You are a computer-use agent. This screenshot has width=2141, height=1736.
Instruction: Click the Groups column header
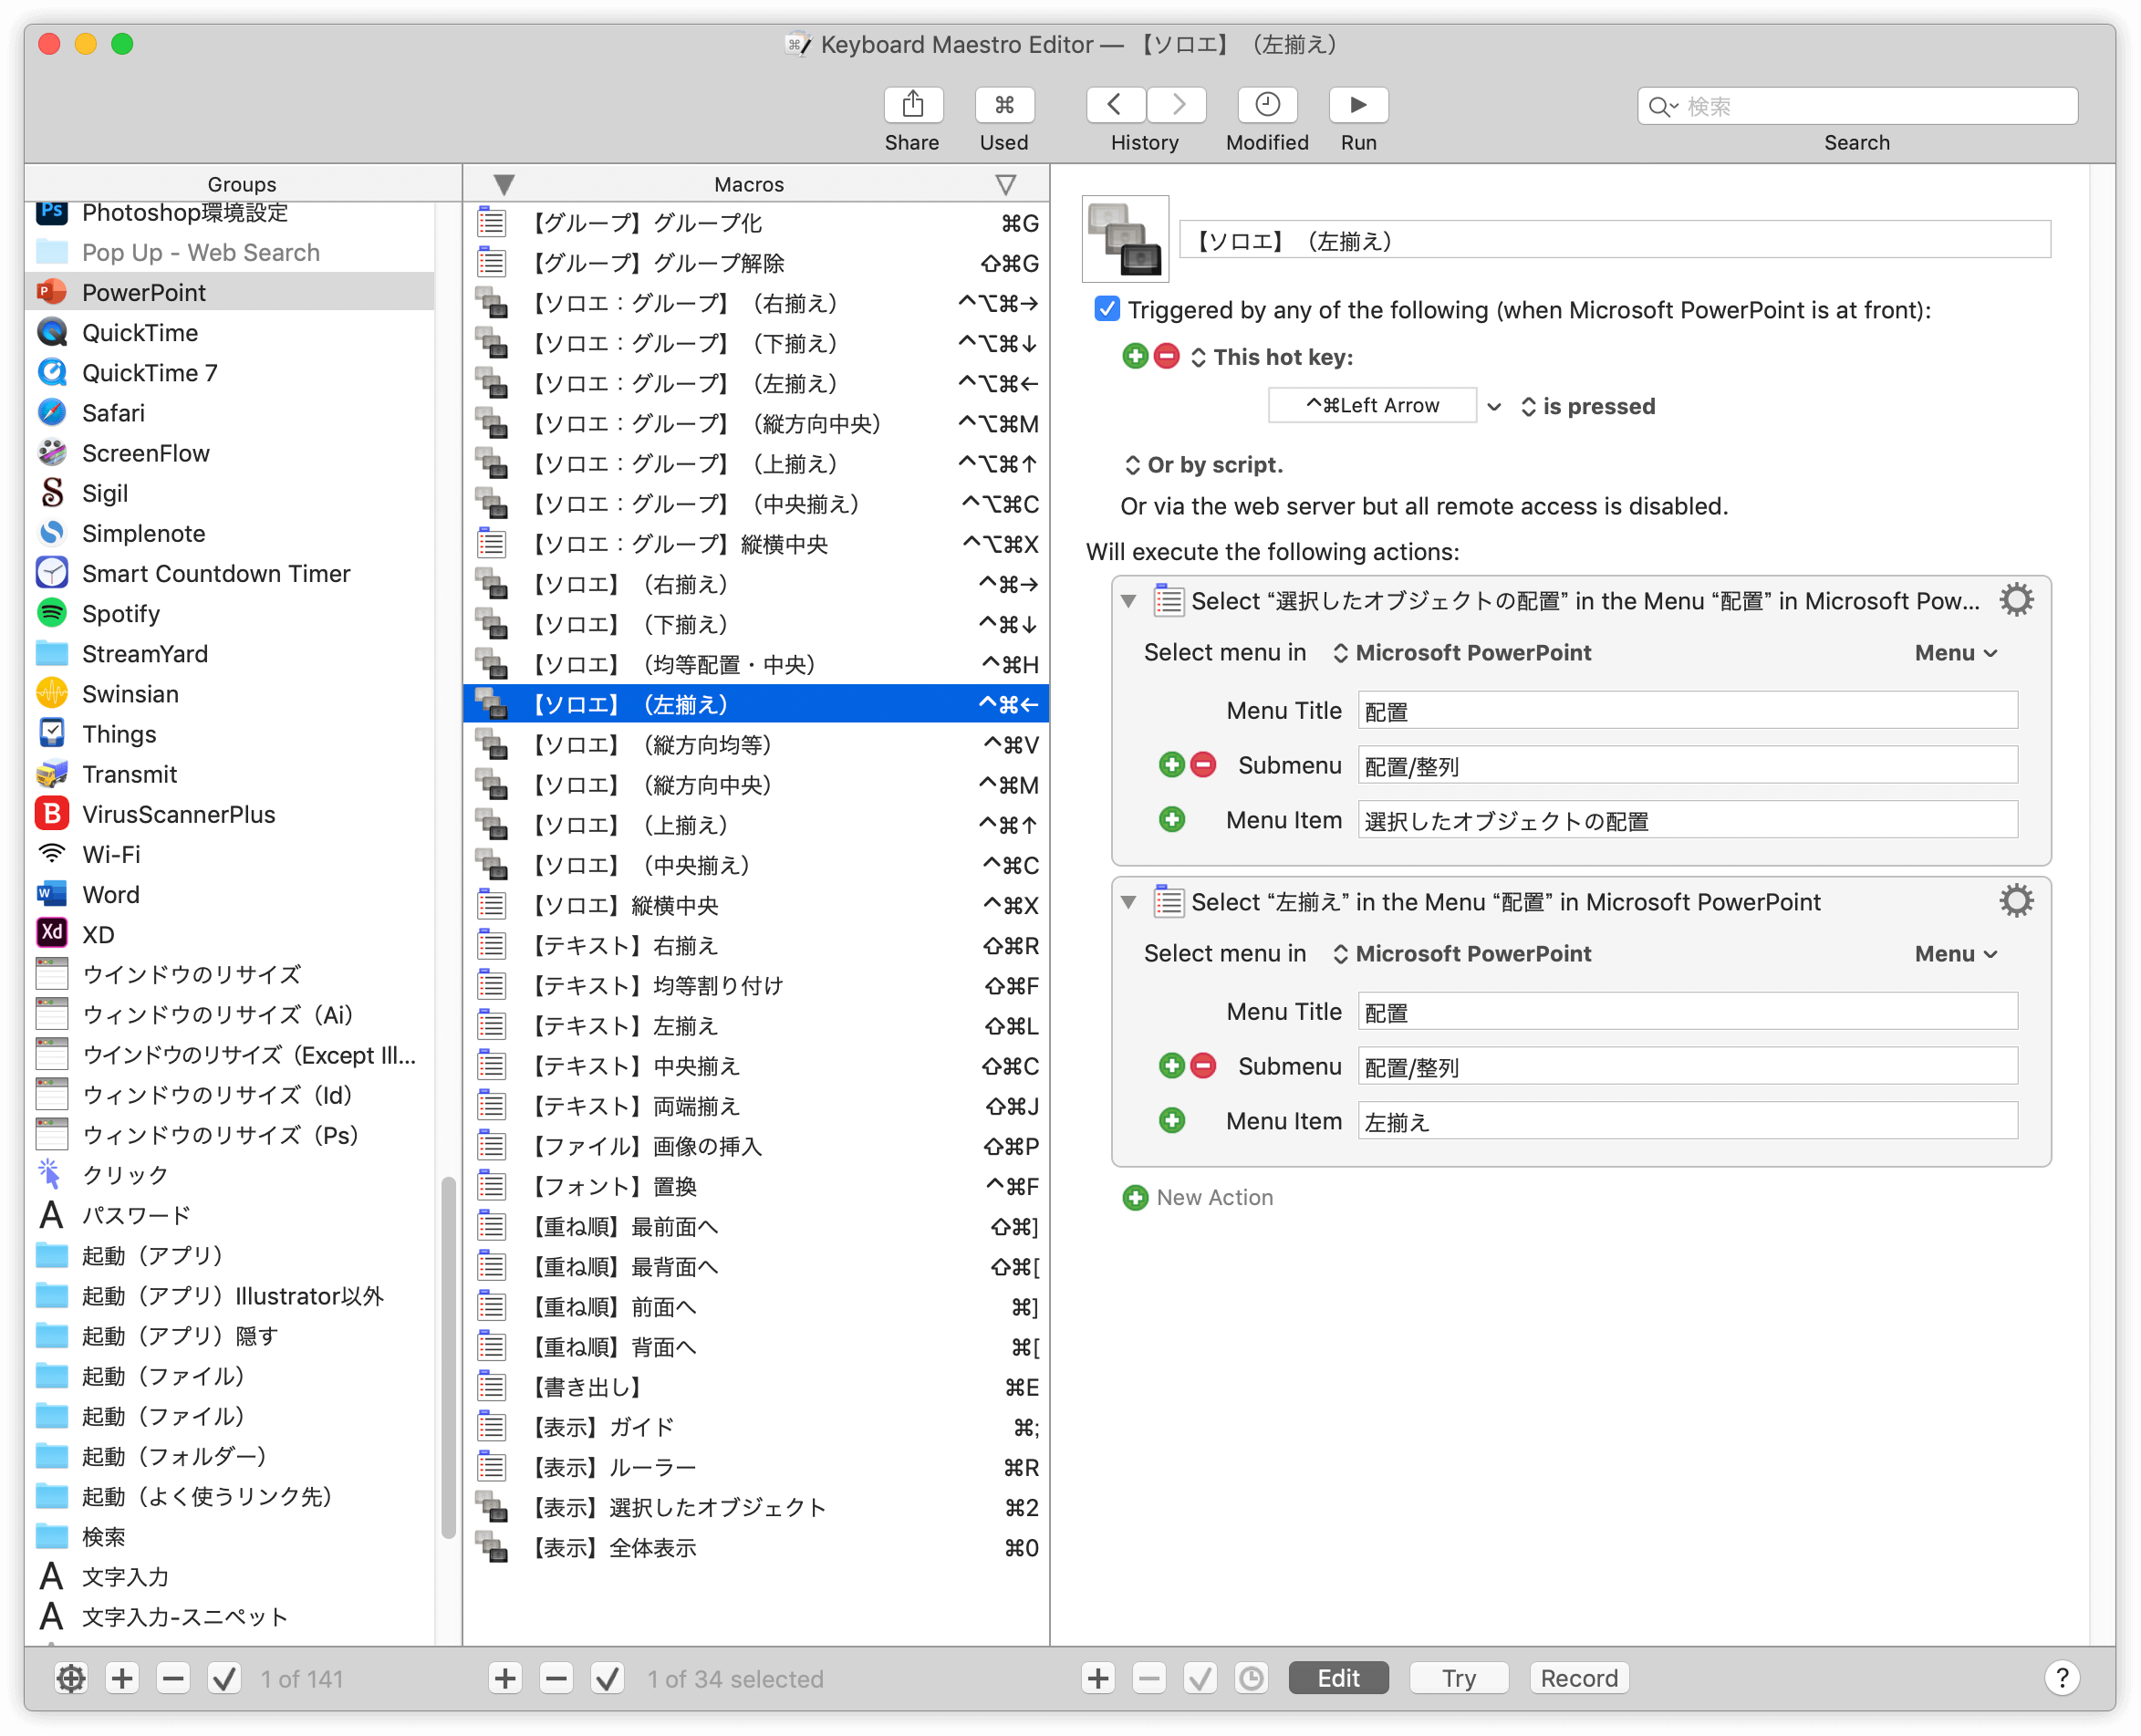click(x=242, y=184)
